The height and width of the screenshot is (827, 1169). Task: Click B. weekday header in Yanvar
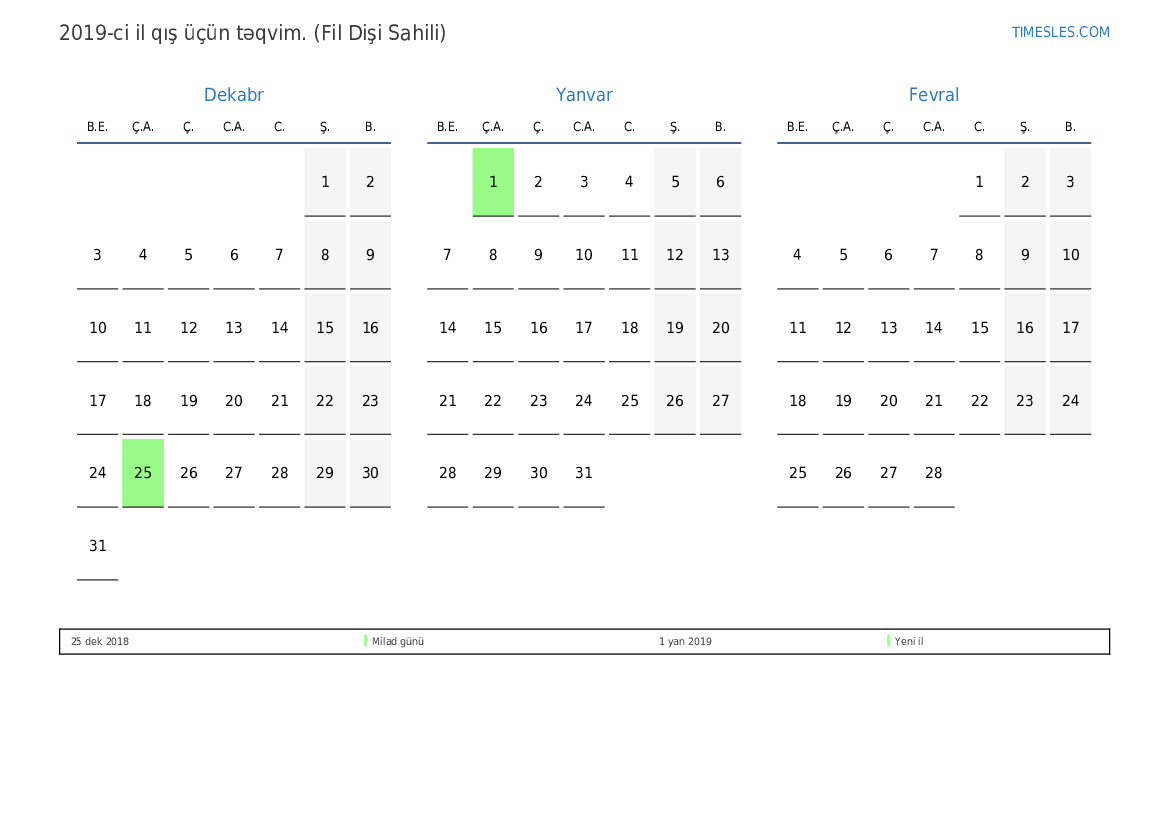click(720, 127)
